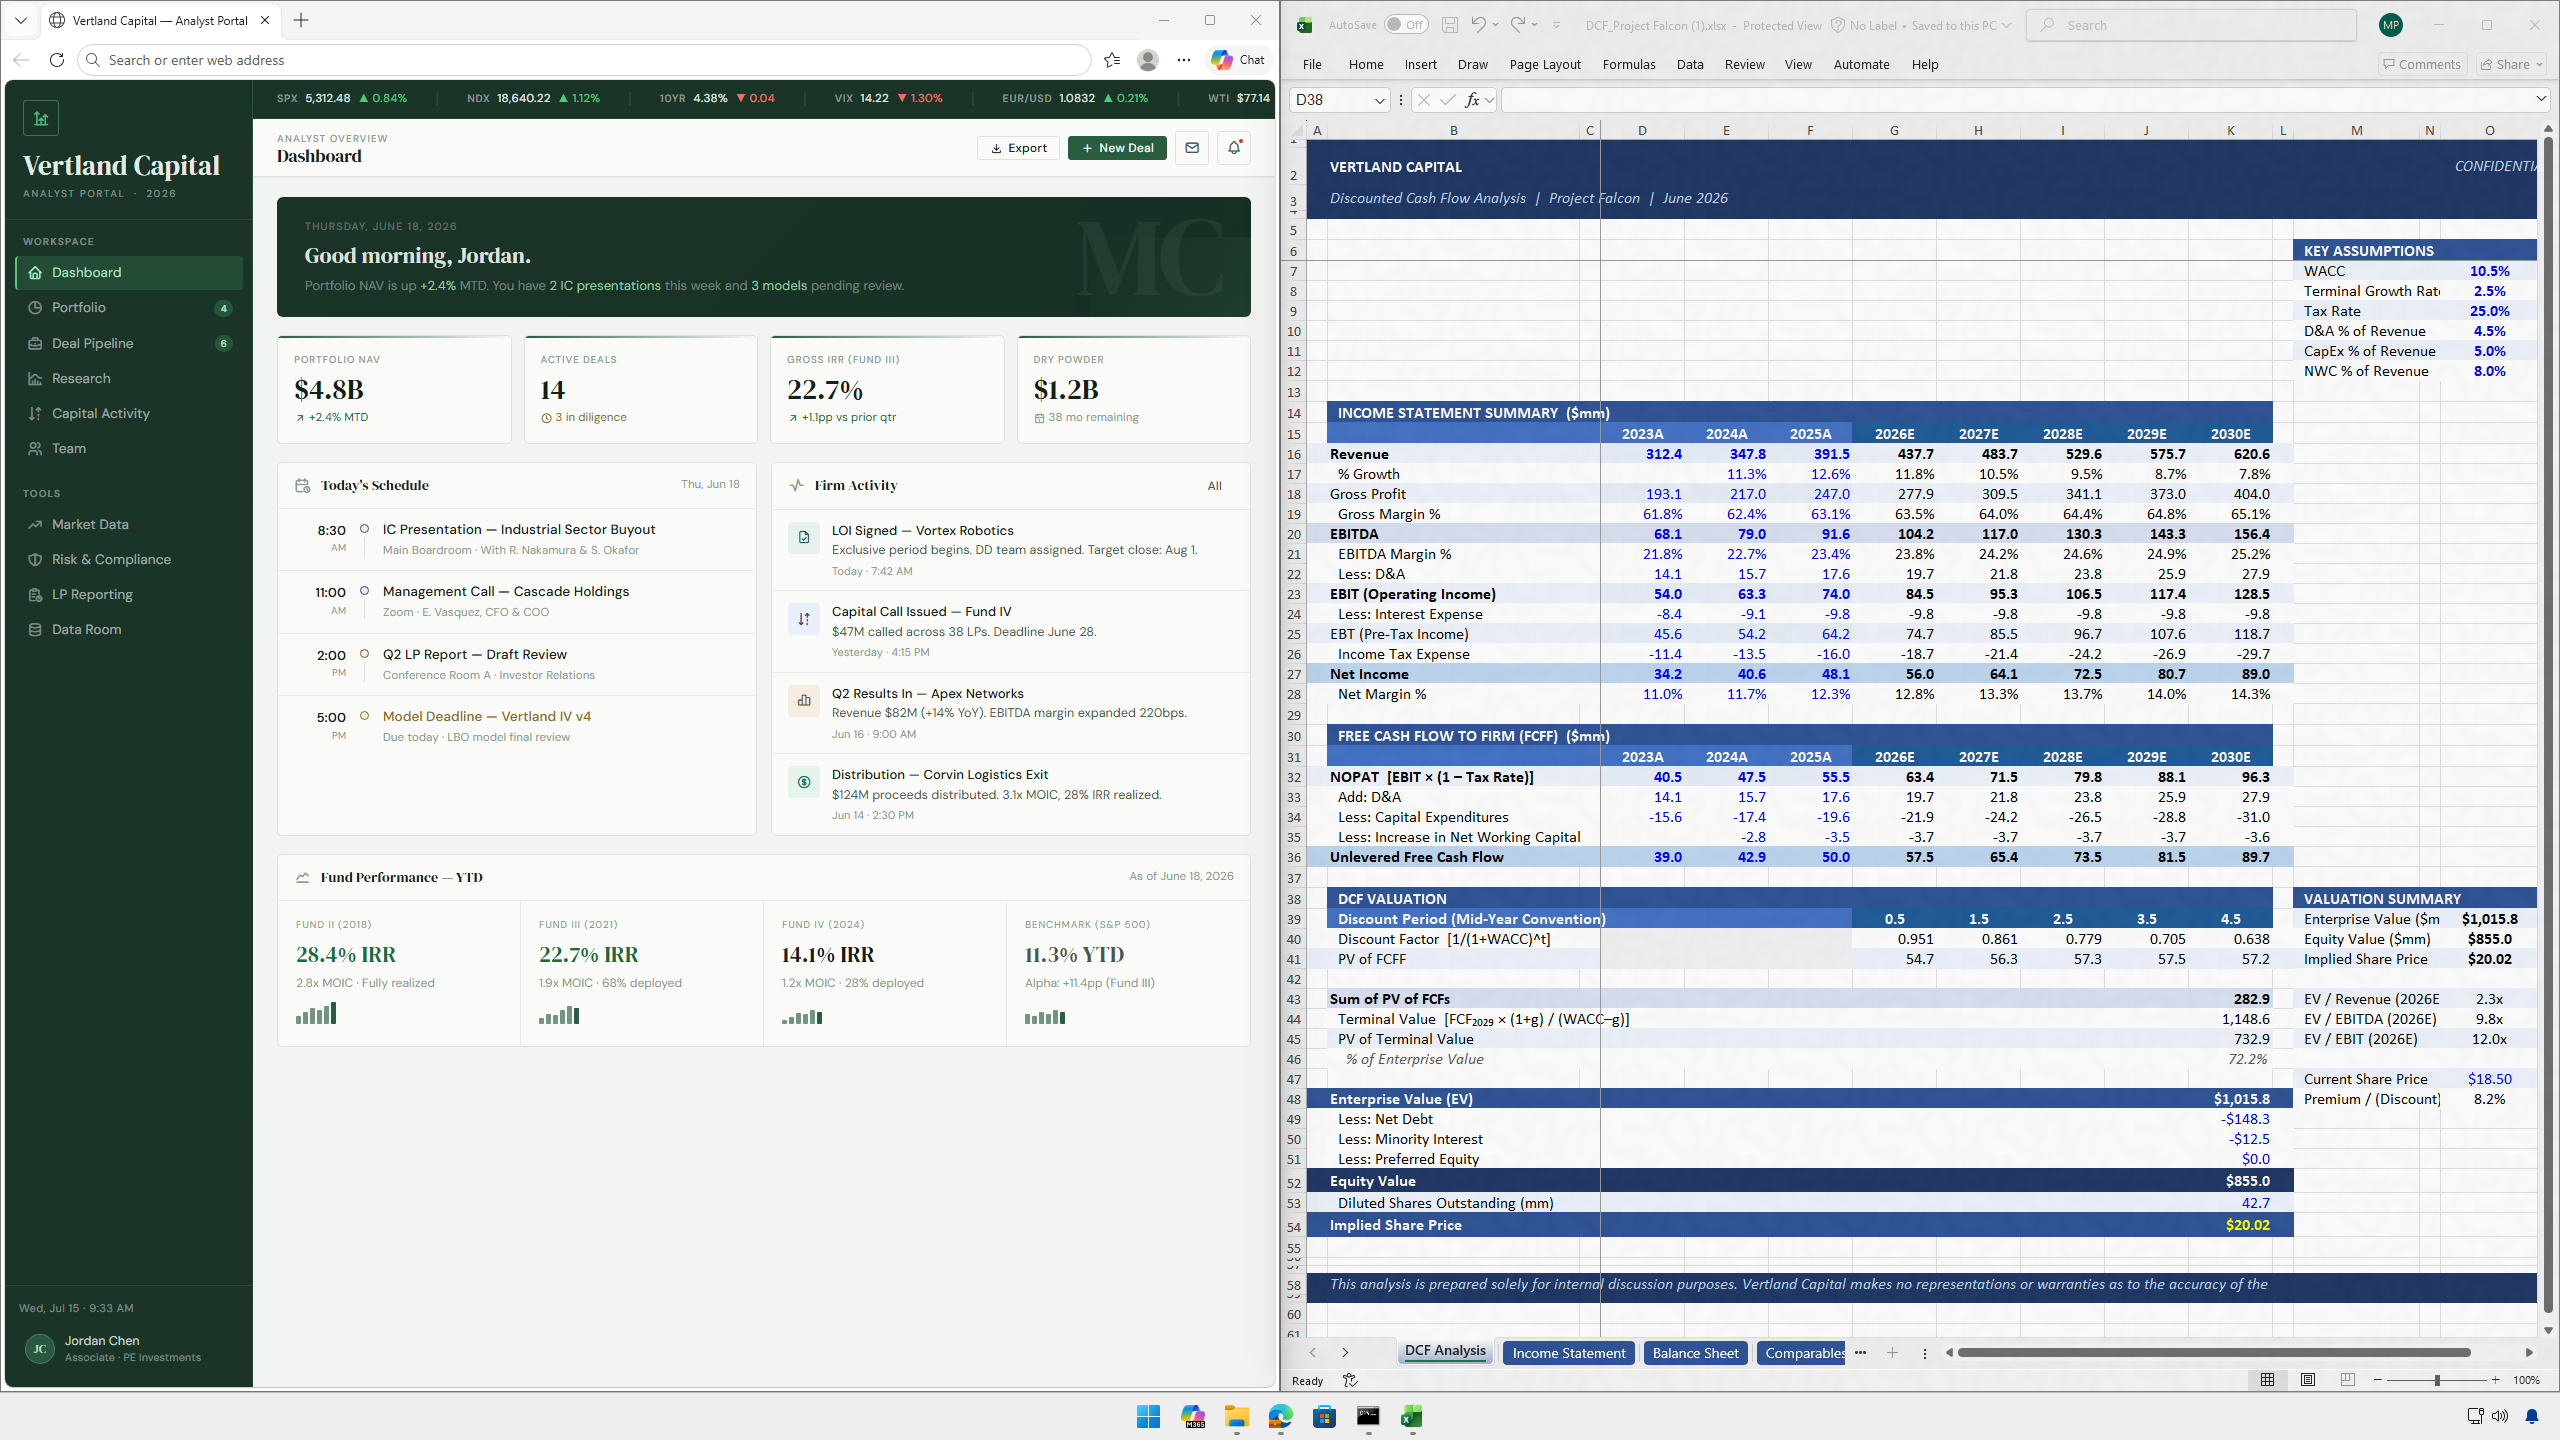Image resolution: width=2560 pixels, height=1440 pixels.
Task: Click the LOI Signed activity document icon
Action: click(803, 538)
